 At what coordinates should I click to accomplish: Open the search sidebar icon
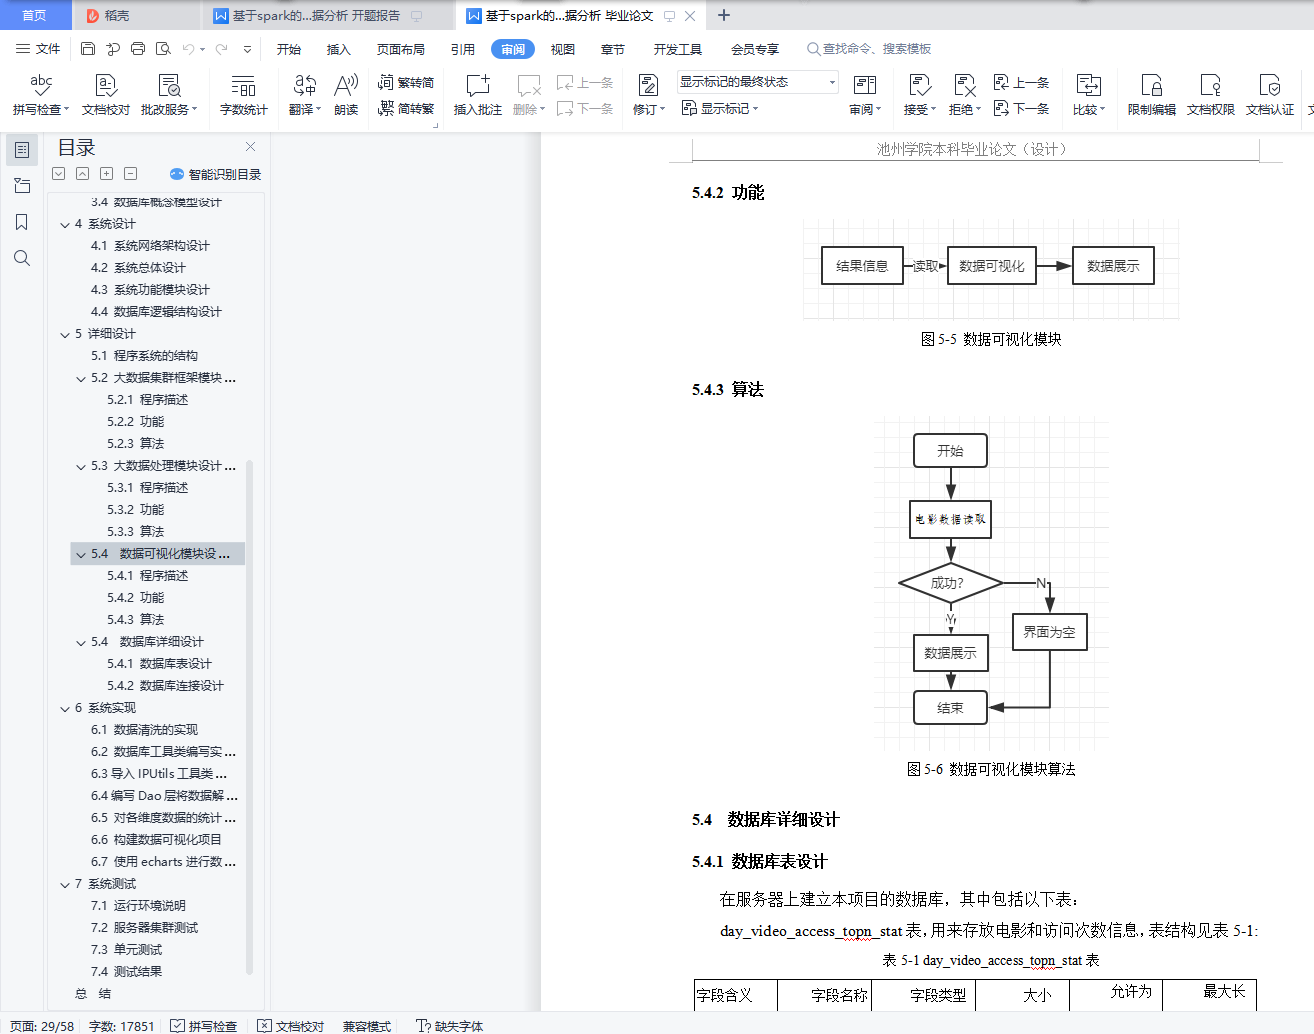[22, 258]
